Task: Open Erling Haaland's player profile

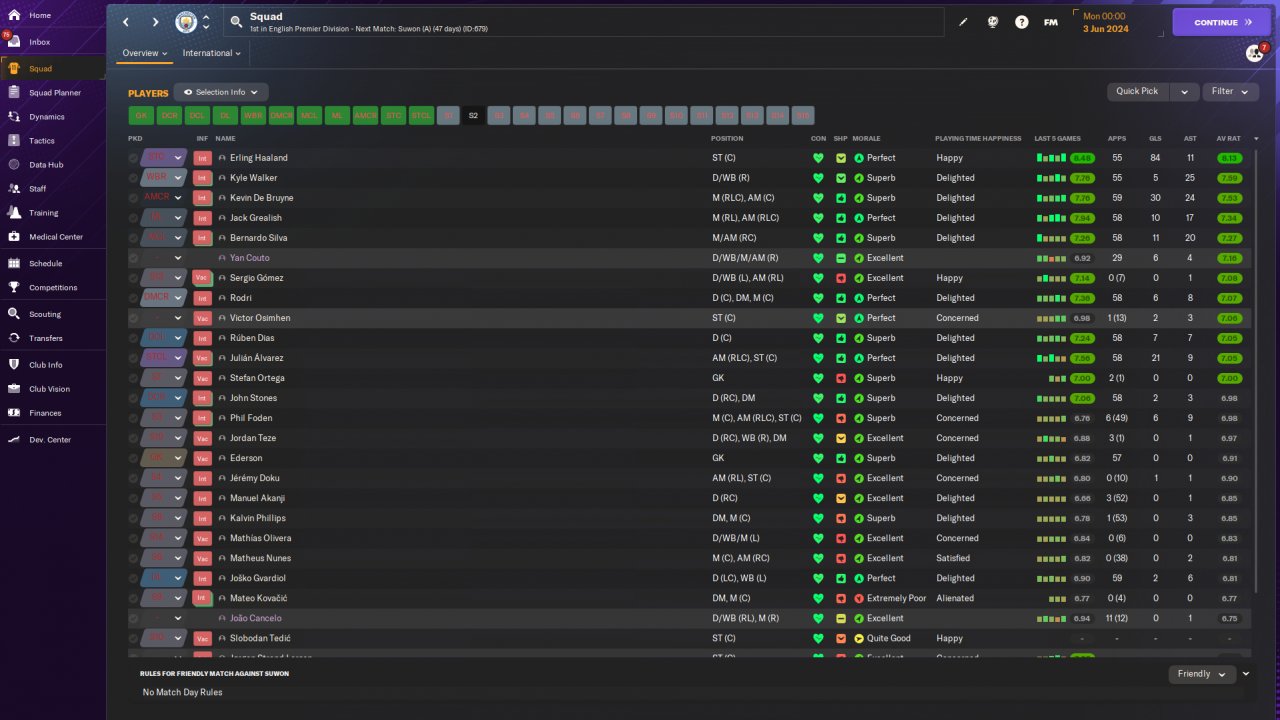Action: click(x=258, y=158)
